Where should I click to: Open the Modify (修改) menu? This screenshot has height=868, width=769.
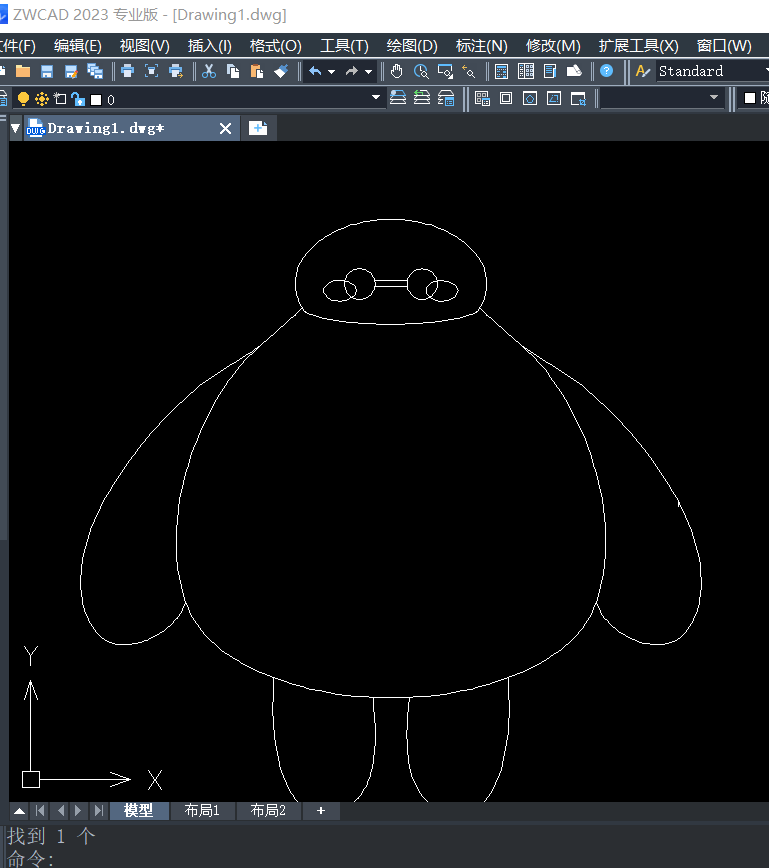click(553, 45)
